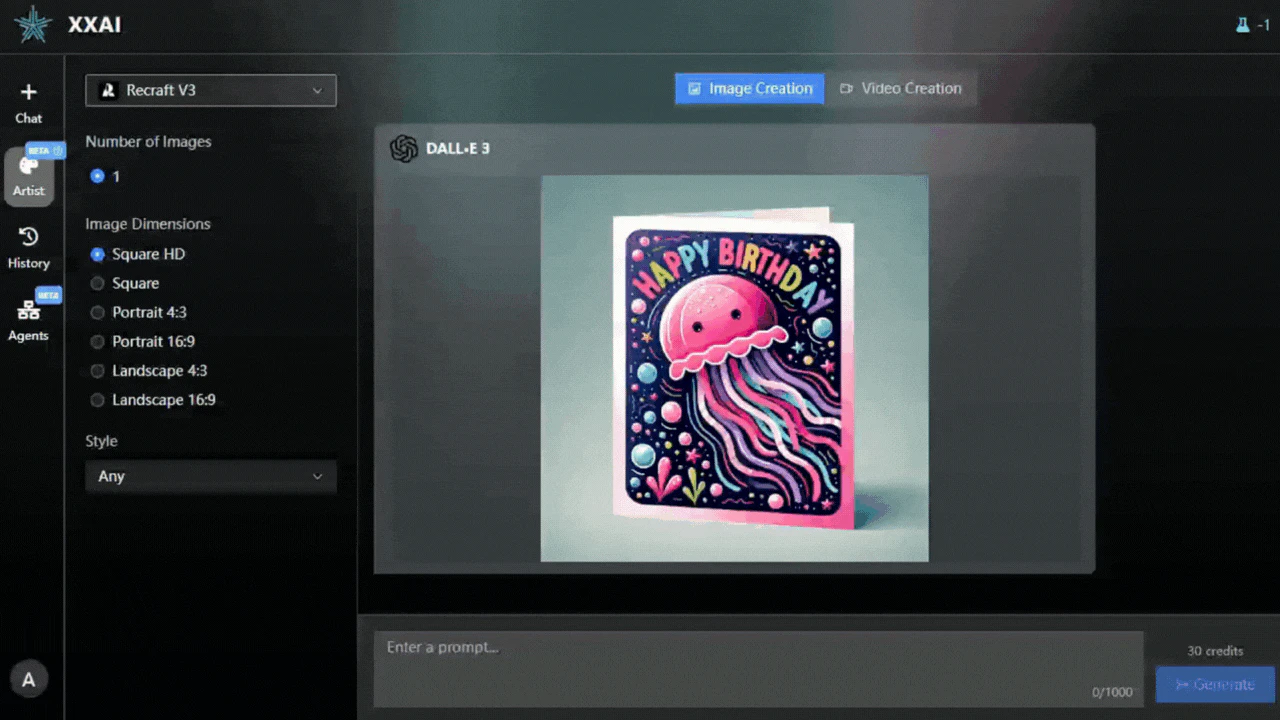Open the Agents sidebar icon
The image size is (1280, 720).
29,311
